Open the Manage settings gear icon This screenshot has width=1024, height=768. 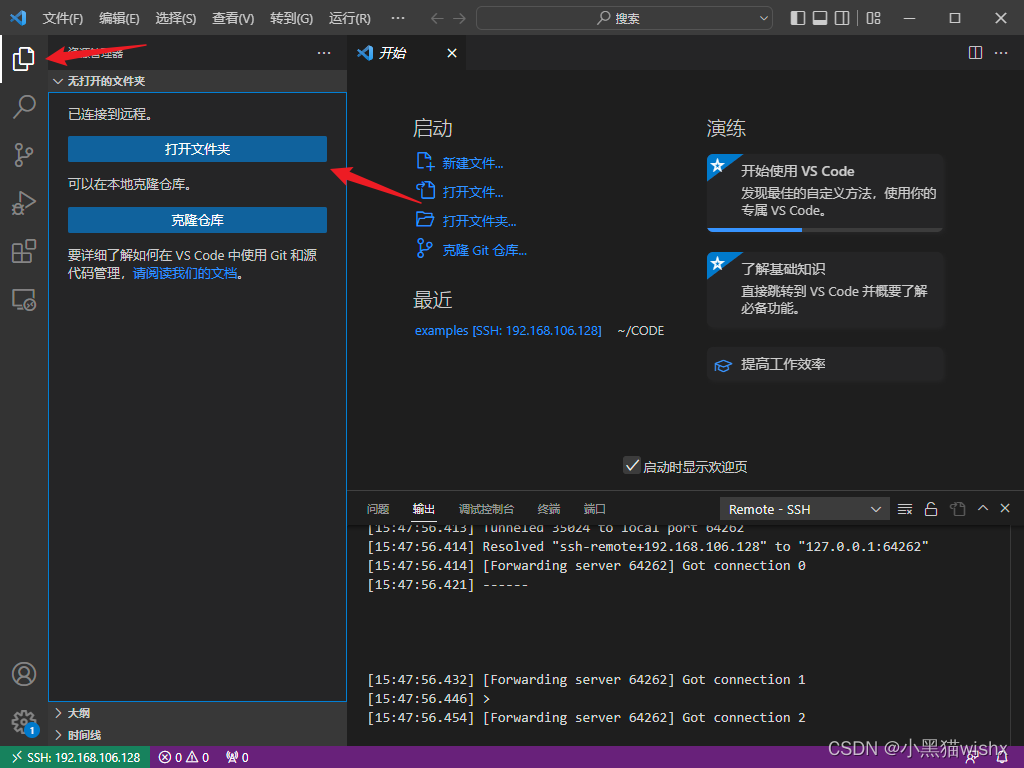pyautogui.click(x=23, y=722)
